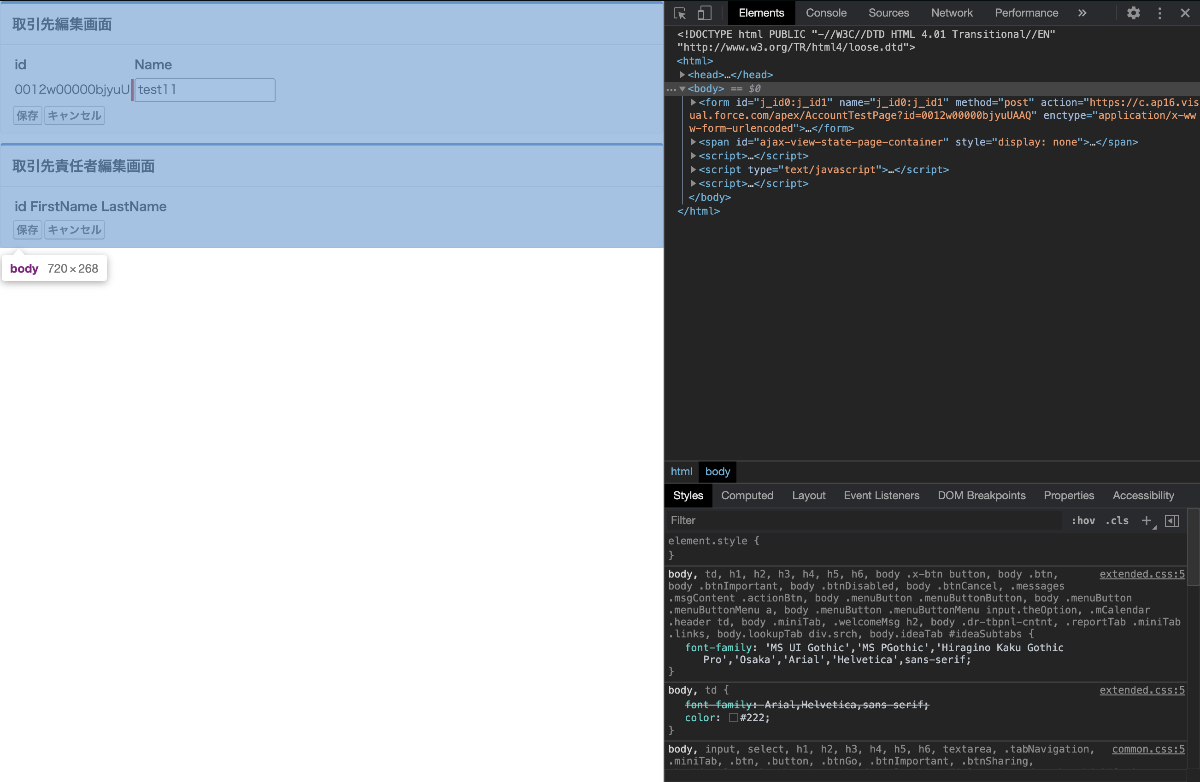Click the 取引先編集画面 heading
The image size is (1200, 782).
pyautogui.click(x=62, y=24)
